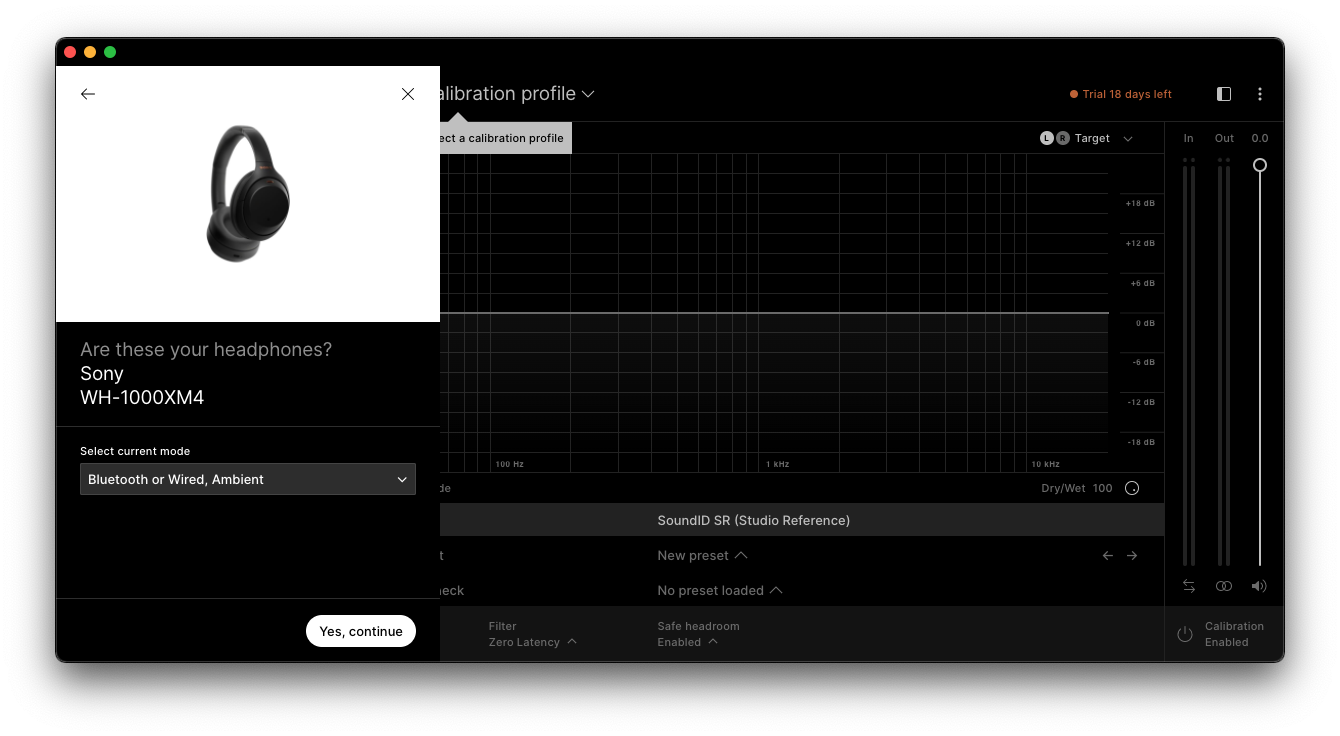Click the 100 Hz frequency label
This screenshot has height=736, width=1340.
(510, 464)
